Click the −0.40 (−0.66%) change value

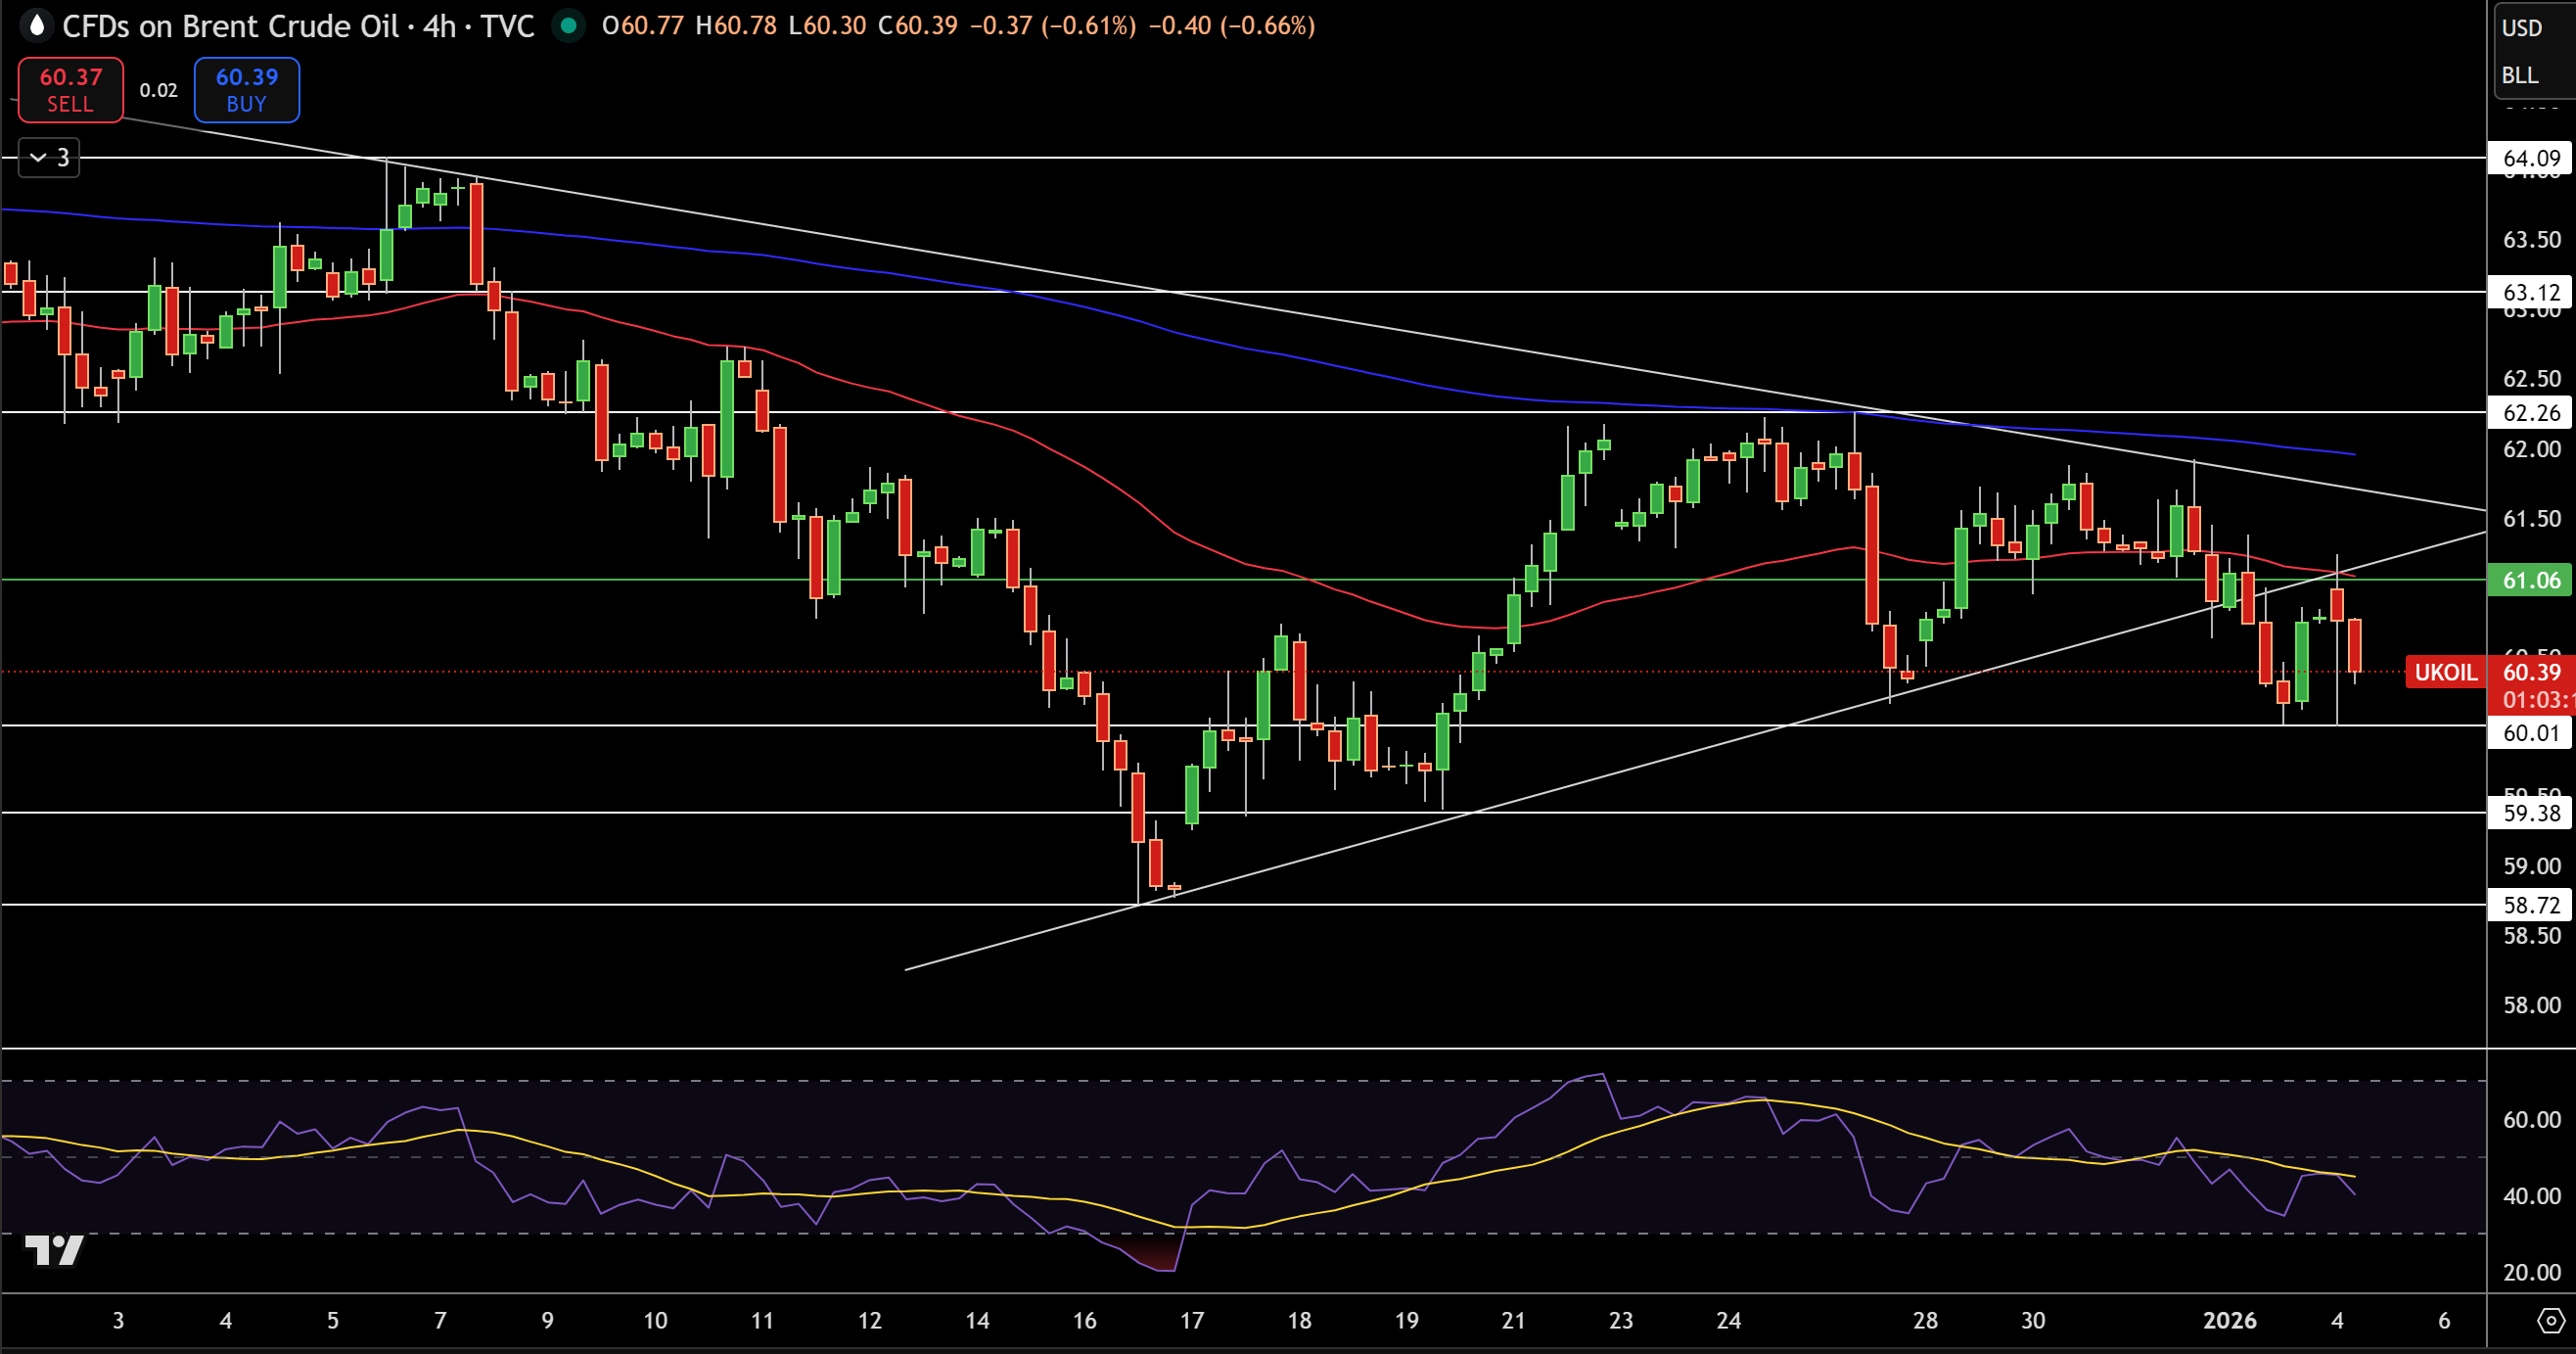[x=1232, y=25]
